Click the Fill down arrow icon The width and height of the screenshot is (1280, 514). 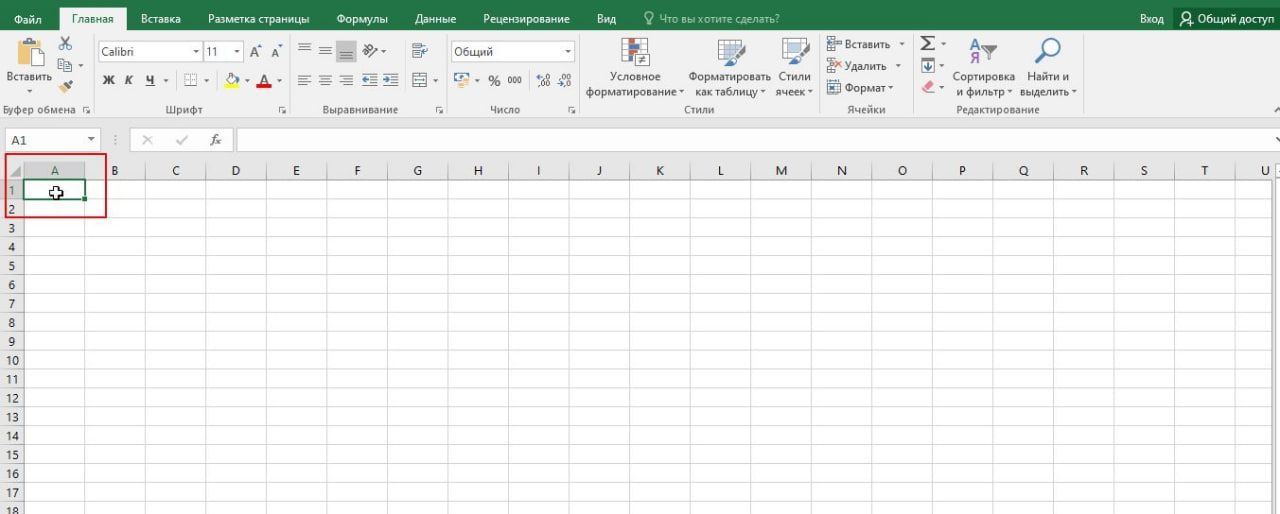[x=927, y=65]
